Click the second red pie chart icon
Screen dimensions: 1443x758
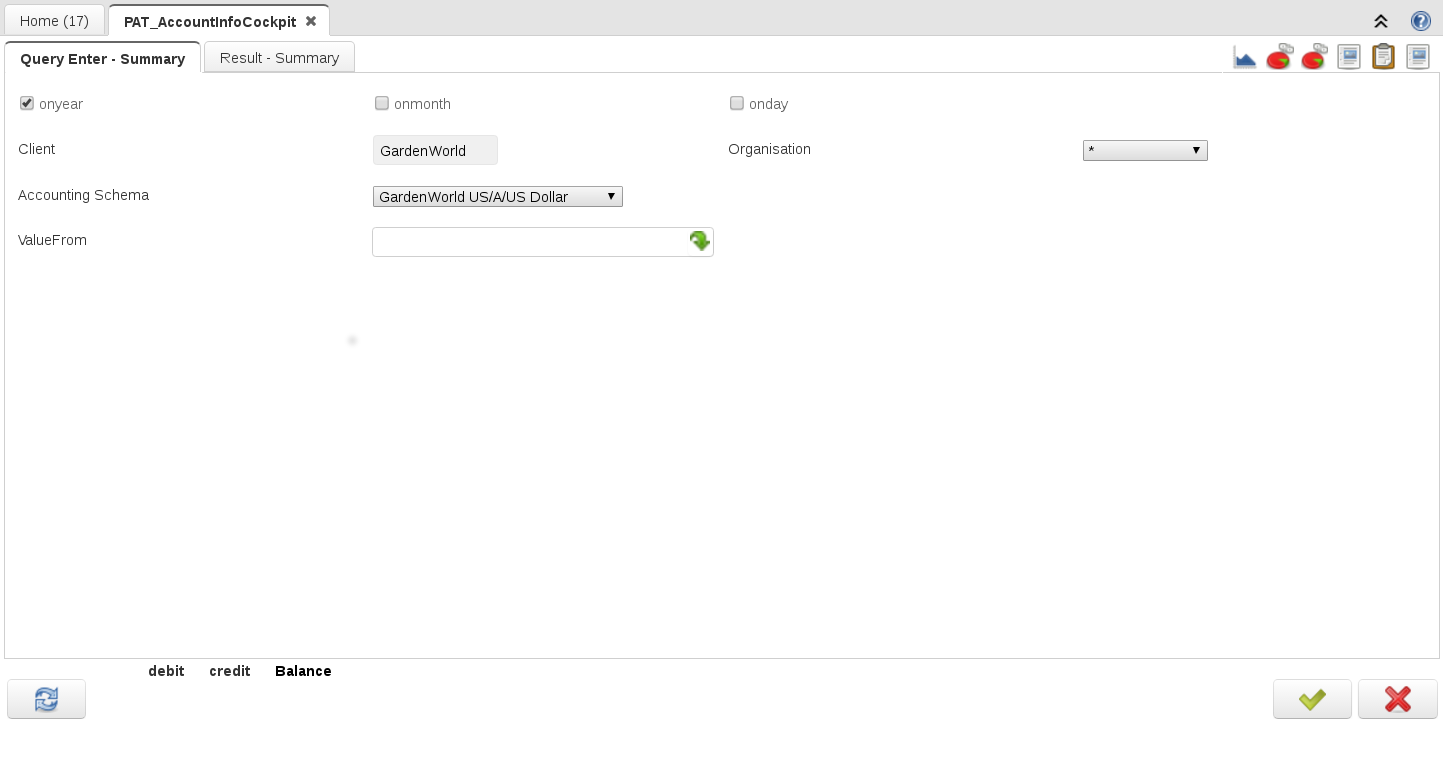pos(1314,58)
